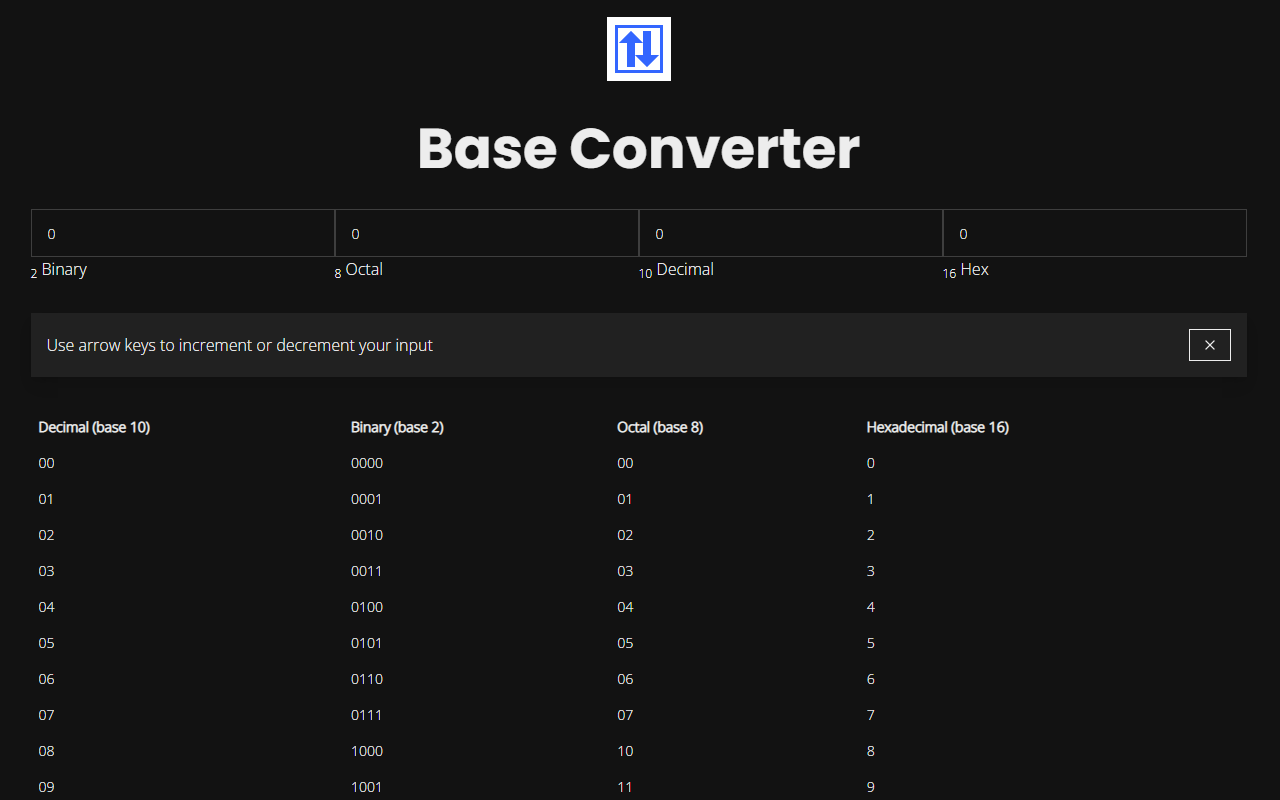This screenshot has height=800, width=1280.
Task: Select the Decimal (base 10) column header
Action: coord(94,427)
